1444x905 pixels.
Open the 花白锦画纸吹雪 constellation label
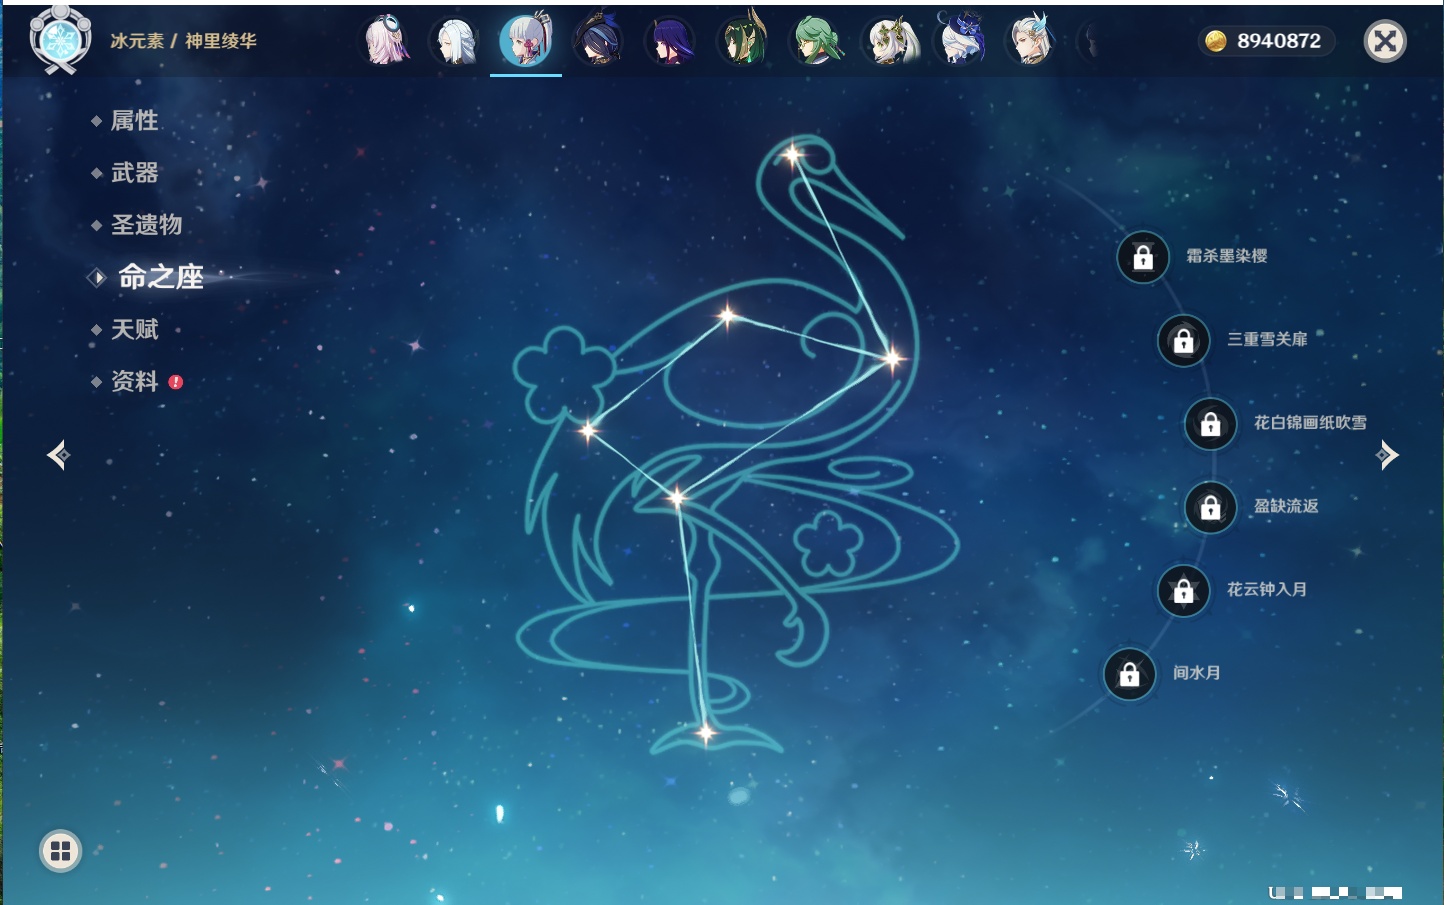point(1310,423)
